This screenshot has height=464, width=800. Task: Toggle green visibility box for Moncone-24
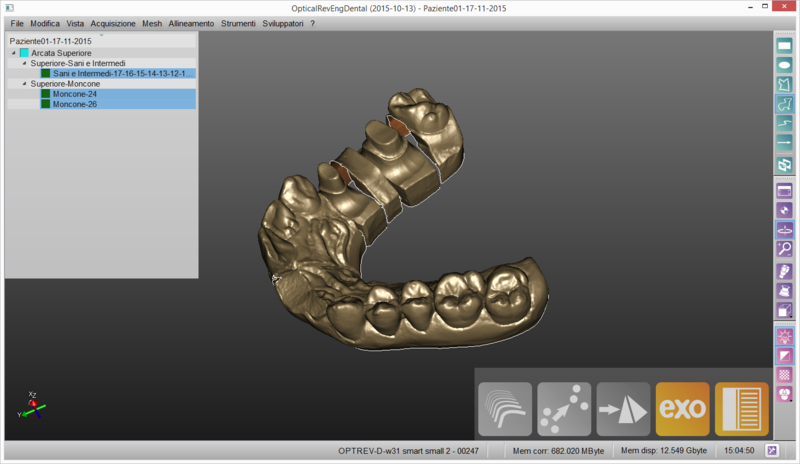tap(45, 94)
